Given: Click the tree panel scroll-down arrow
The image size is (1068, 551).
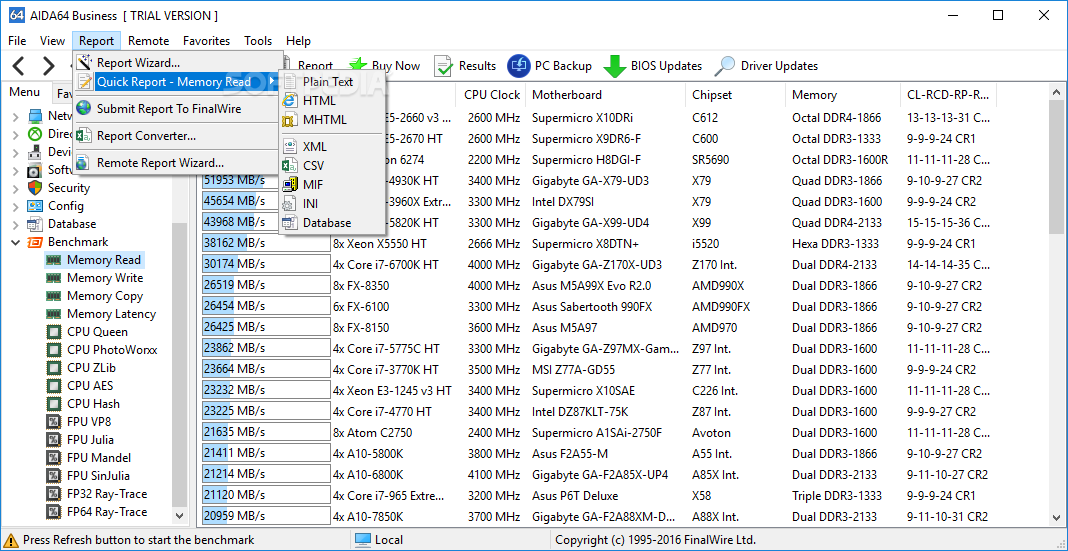Looking at the screenshot, I should [x=179, y=516].
